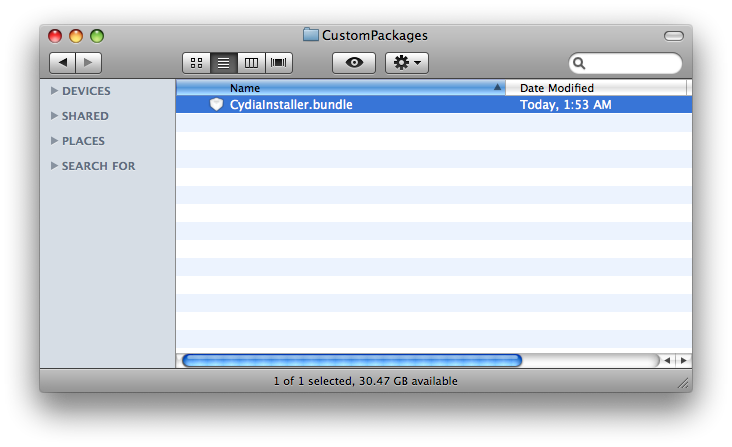Expand the SHARED sidebar section

tap(54, 116)
